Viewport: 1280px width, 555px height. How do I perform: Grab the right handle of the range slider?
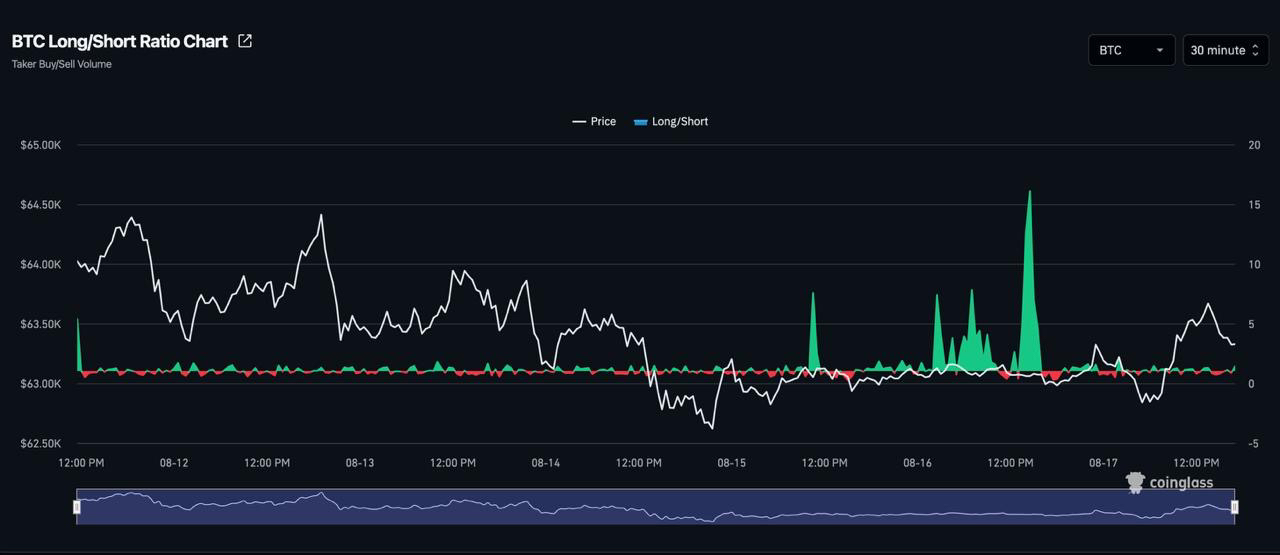(1235, 507)
